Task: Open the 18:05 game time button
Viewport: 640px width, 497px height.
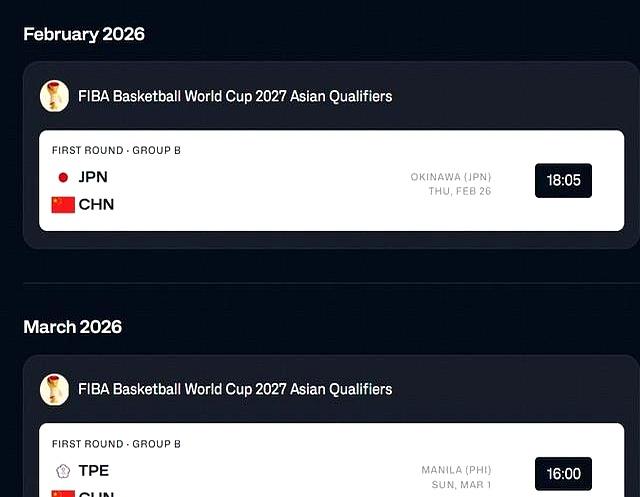Action: 563,180
